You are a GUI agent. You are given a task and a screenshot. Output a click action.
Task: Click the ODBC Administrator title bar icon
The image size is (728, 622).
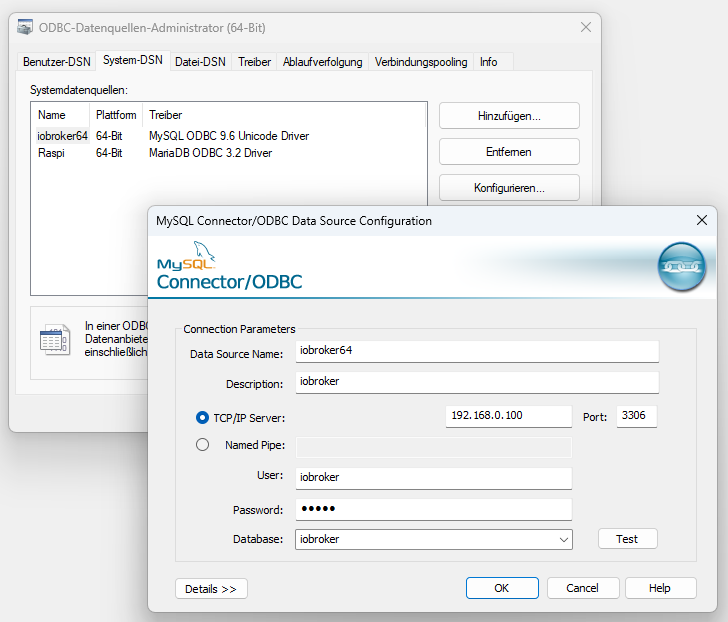point(25,27)
